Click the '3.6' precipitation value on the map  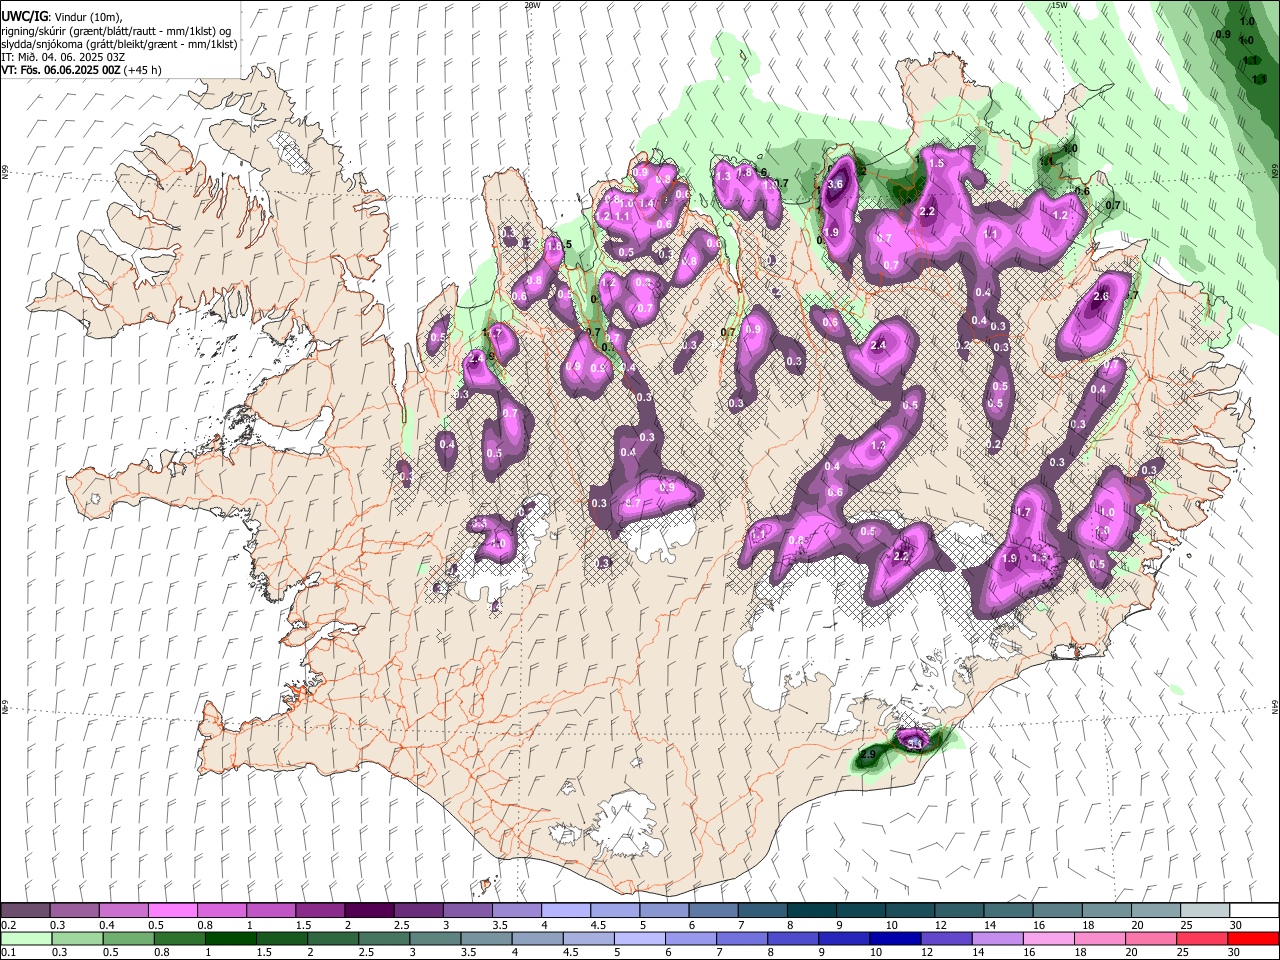(x=836, y=184)
